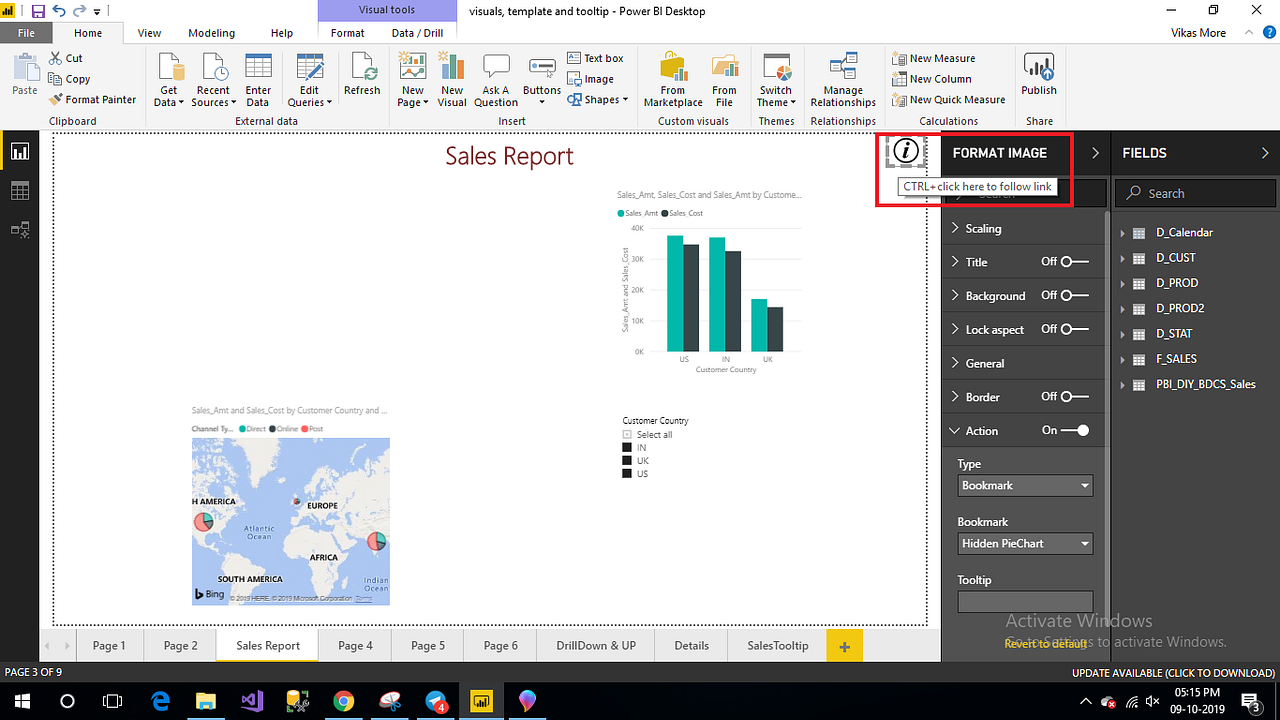1280x720 pixels.
Task: Open Manage Relationships
Action: tap(842, 80)
